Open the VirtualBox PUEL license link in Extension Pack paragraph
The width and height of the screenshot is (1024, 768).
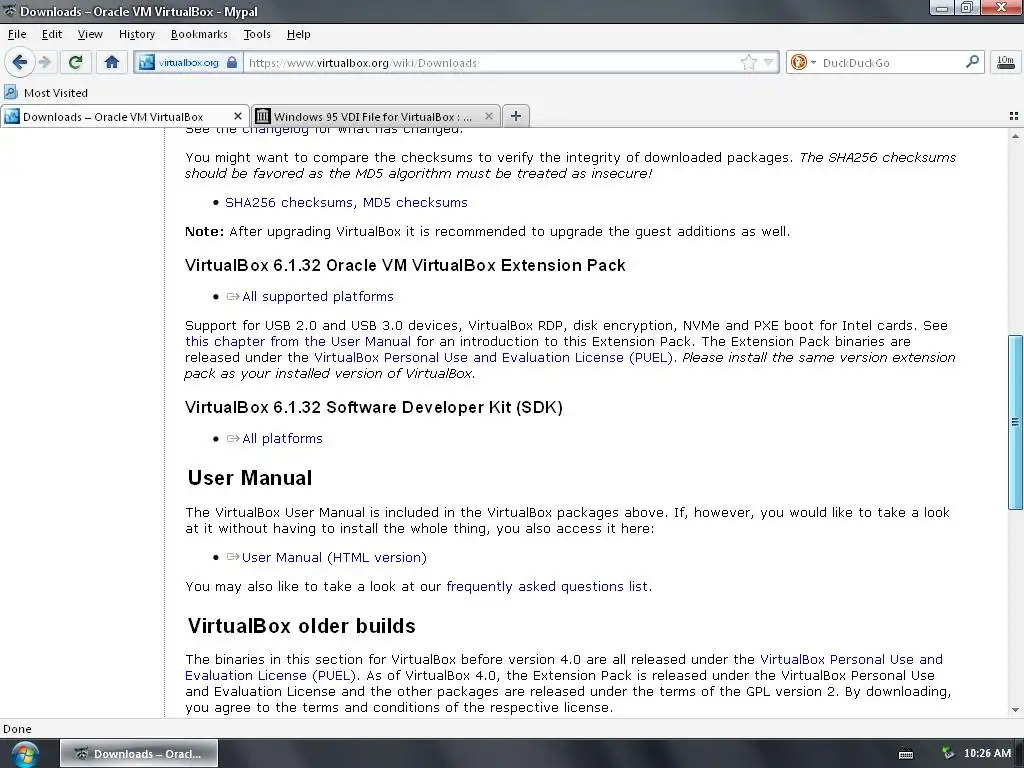click(494, 358)
